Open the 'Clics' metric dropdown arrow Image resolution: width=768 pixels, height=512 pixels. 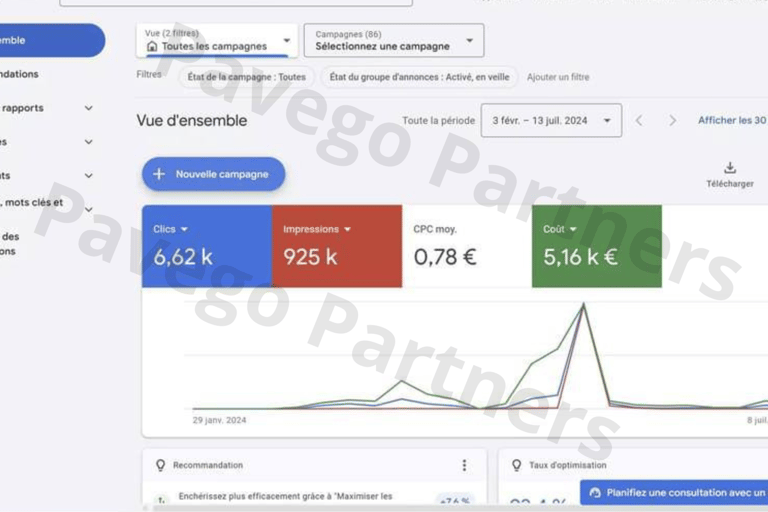(x=184, y=229)
